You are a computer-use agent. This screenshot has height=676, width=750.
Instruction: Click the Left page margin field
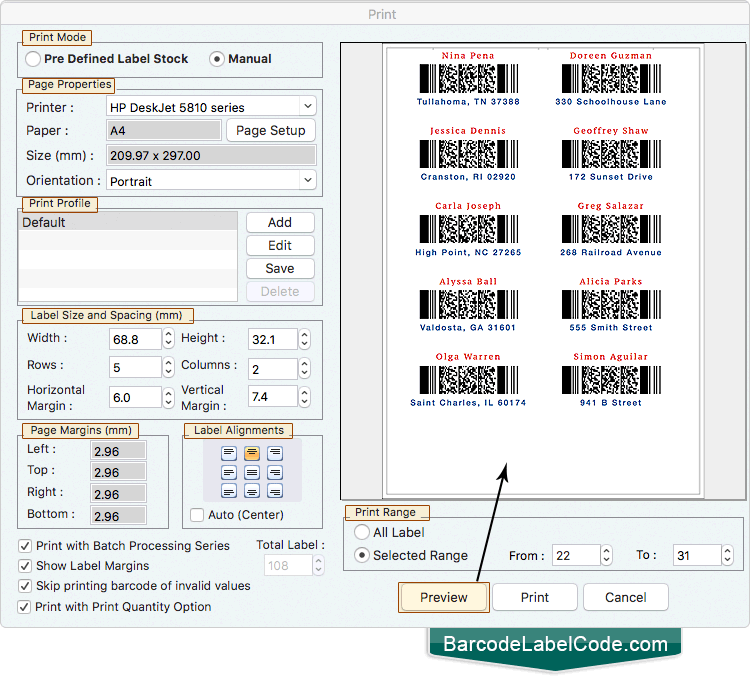(118, 451)
